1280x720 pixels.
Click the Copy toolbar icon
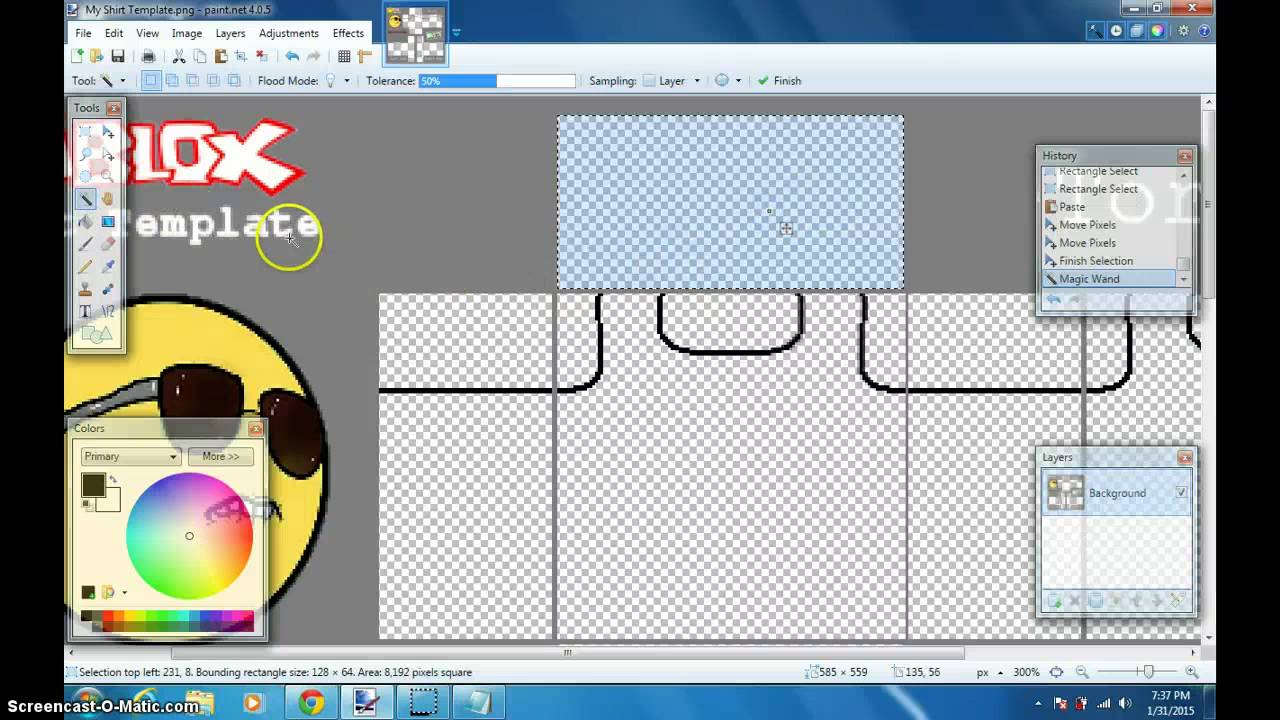tap(200, 56)
